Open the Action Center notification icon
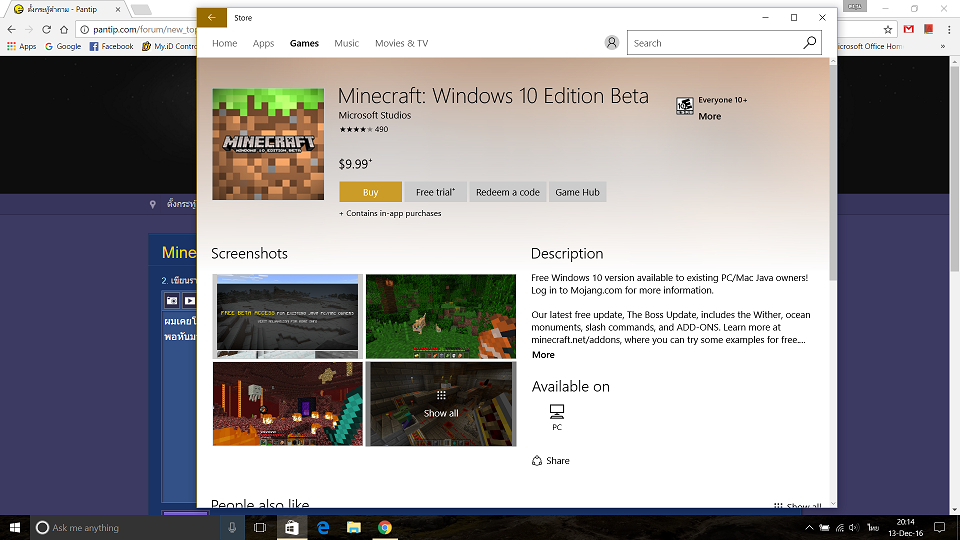This screenshot has height=540, width=960. 939,527
